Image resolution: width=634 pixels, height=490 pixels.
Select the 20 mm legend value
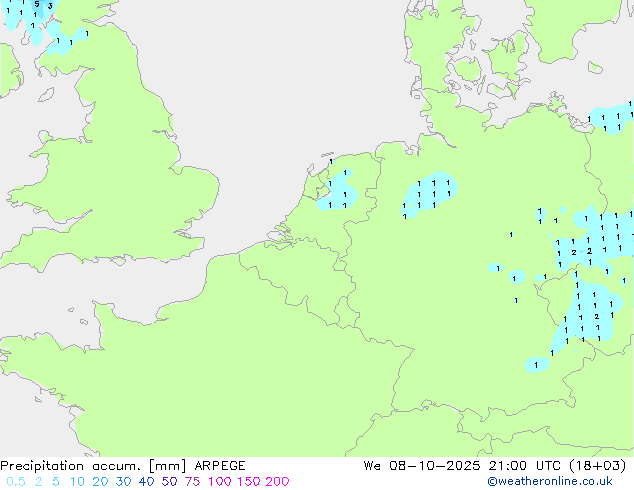[100, 482]
